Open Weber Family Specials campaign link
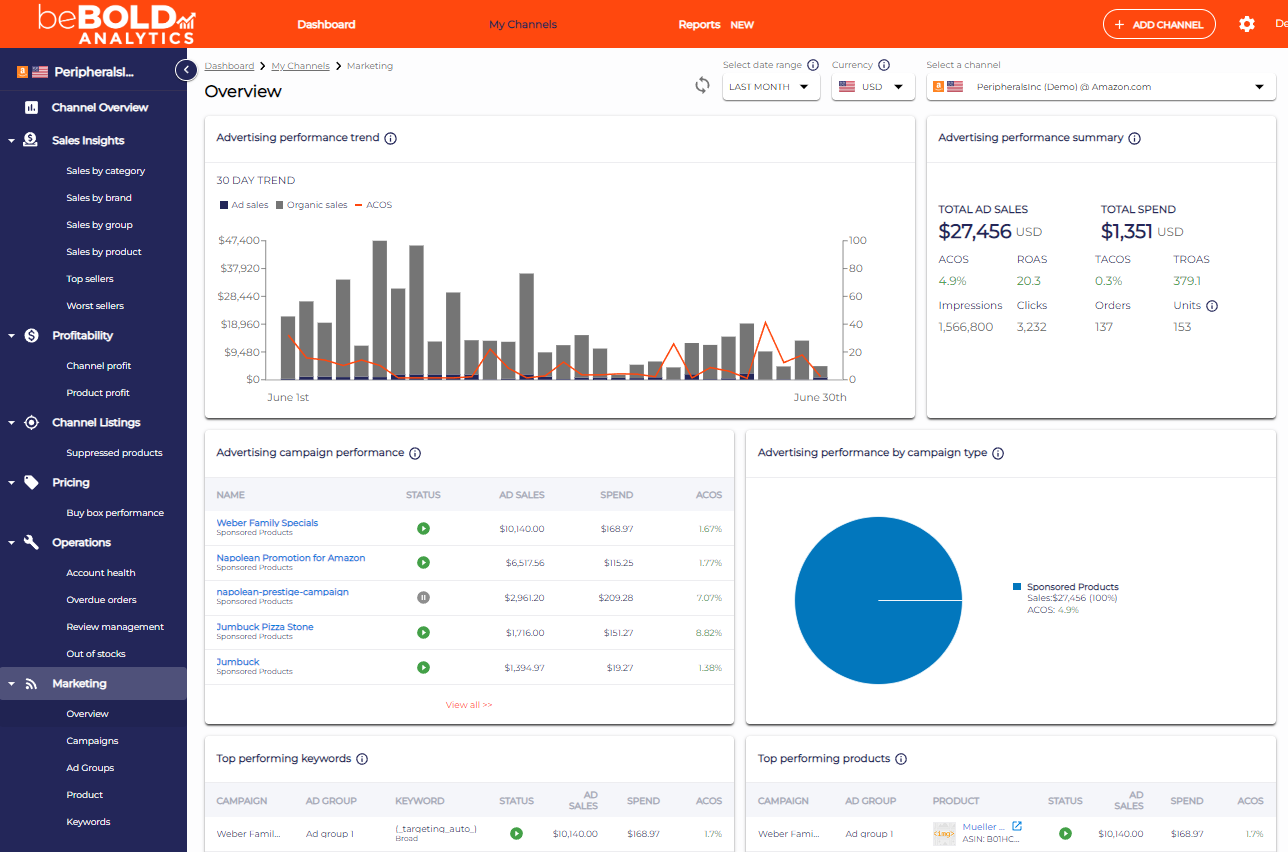 [x=267, y=523]
